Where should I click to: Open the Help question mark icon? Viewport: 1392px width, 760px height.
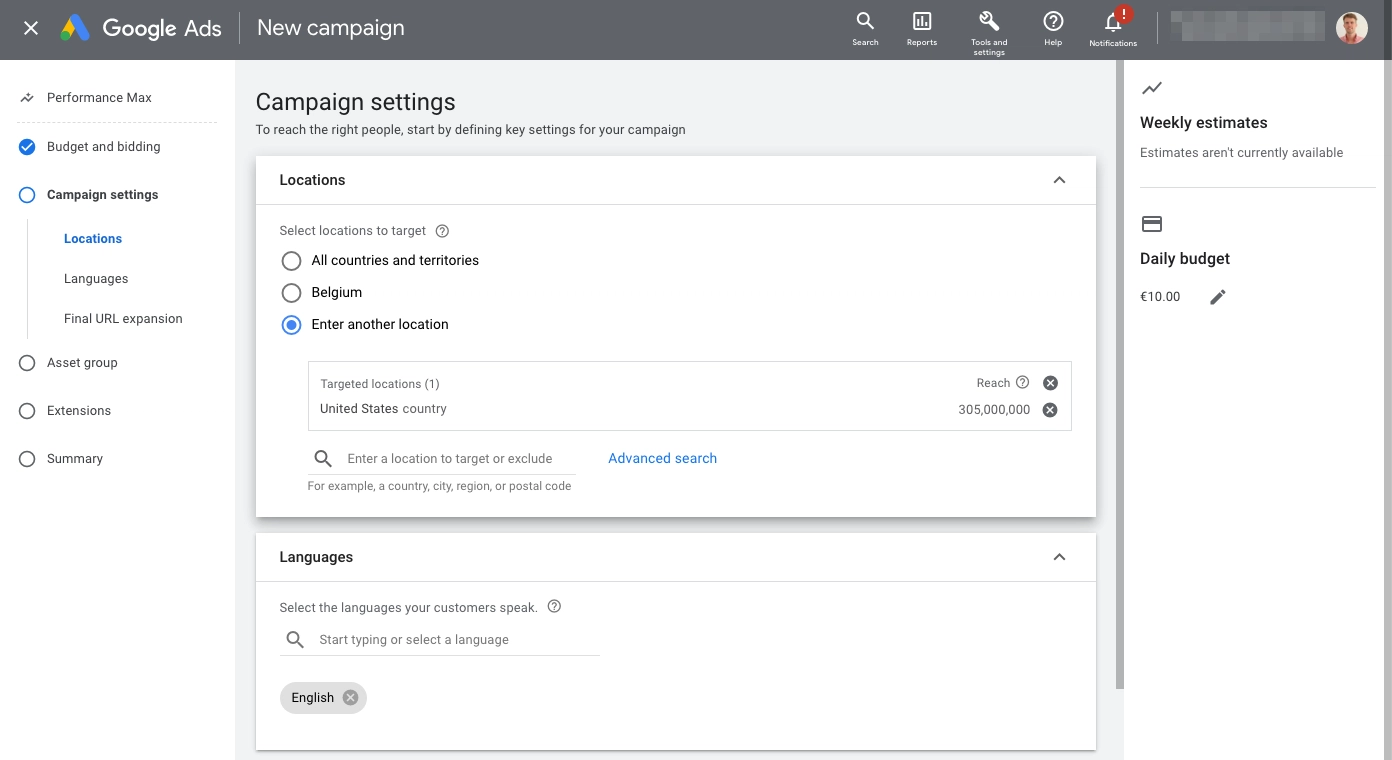(1053, 28)
